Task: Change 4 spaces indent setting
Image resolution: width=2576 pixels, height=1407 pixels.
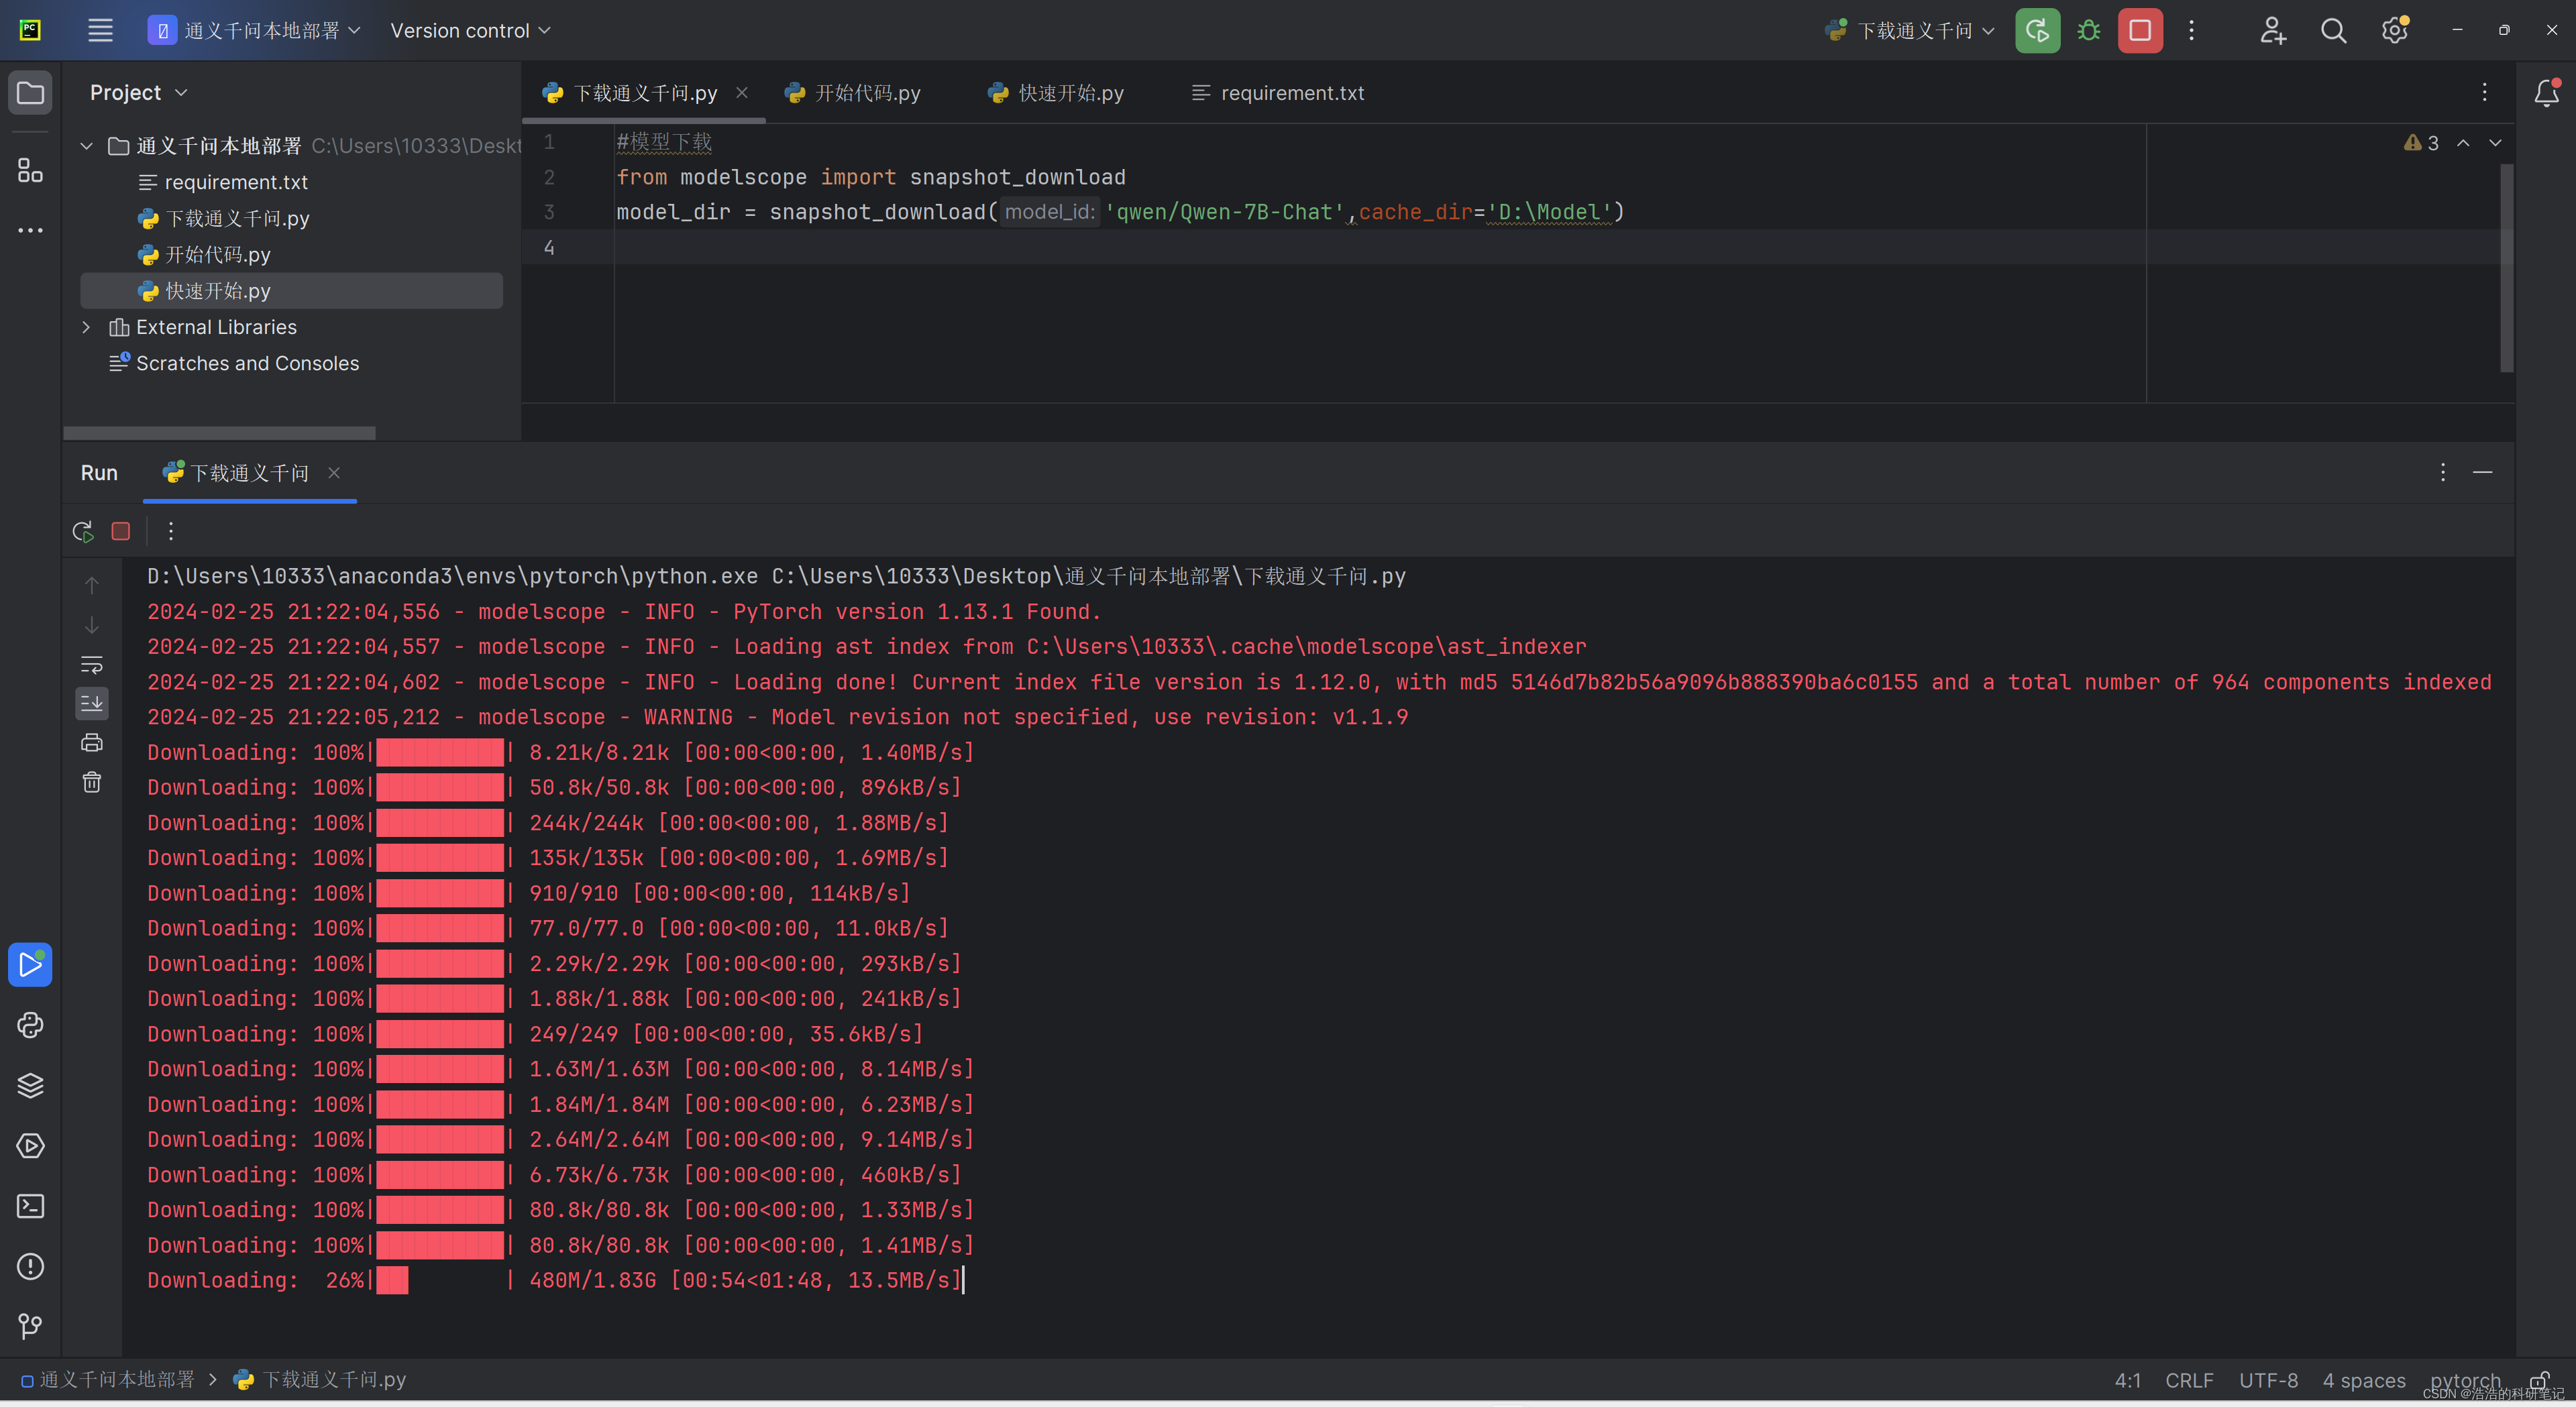Action: [2364, 1380]
